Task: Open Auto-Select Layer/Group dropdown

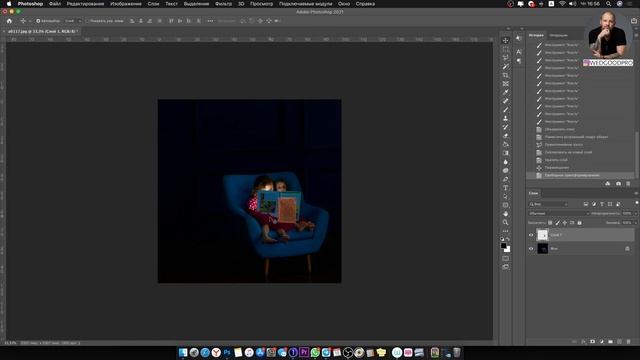Action: pyautogui.click(x=73, y=21)
